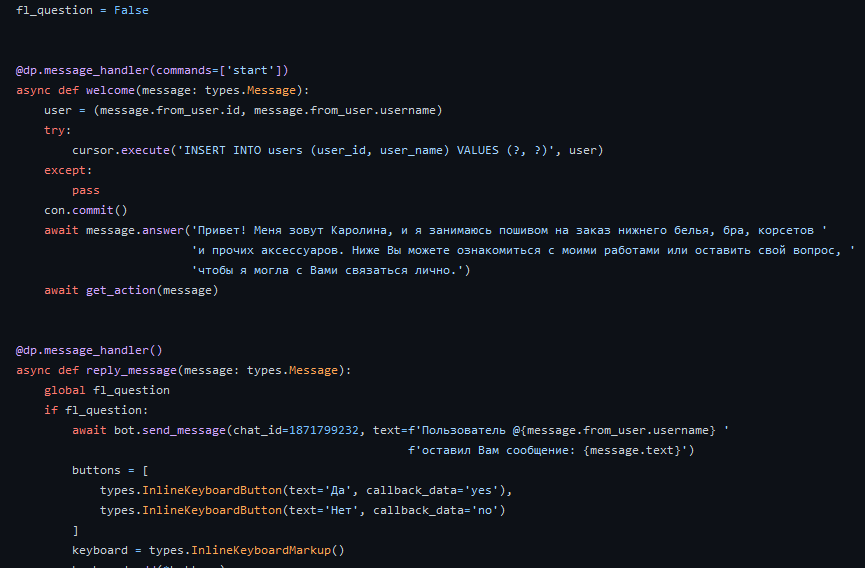Click the False keyword in the first line
This screenshot has height=568, width=865.
(131, 10)
